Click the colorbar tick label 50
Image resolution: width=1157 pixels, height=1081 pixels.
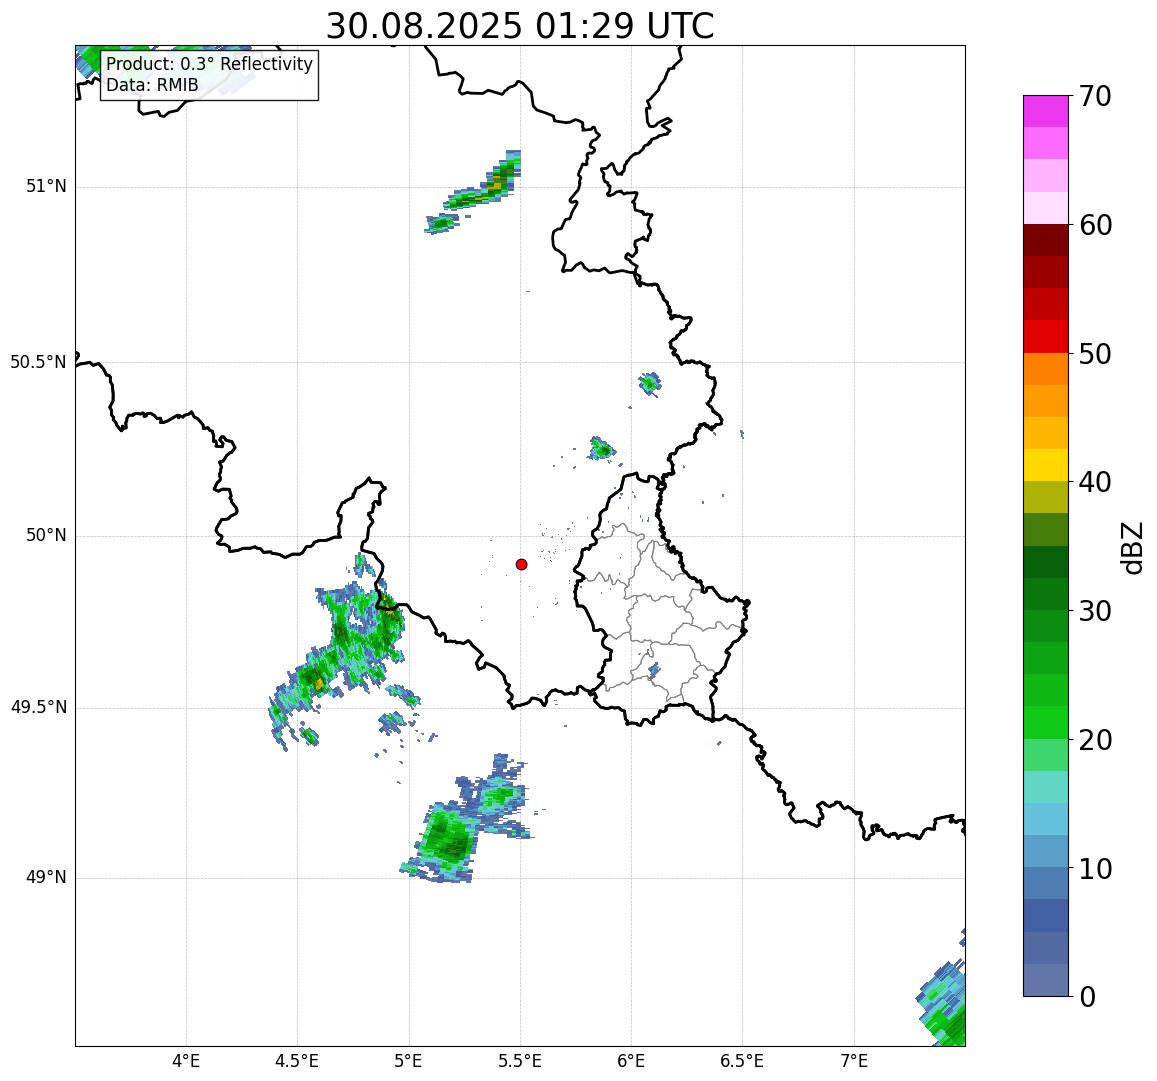click(1094, 354)
